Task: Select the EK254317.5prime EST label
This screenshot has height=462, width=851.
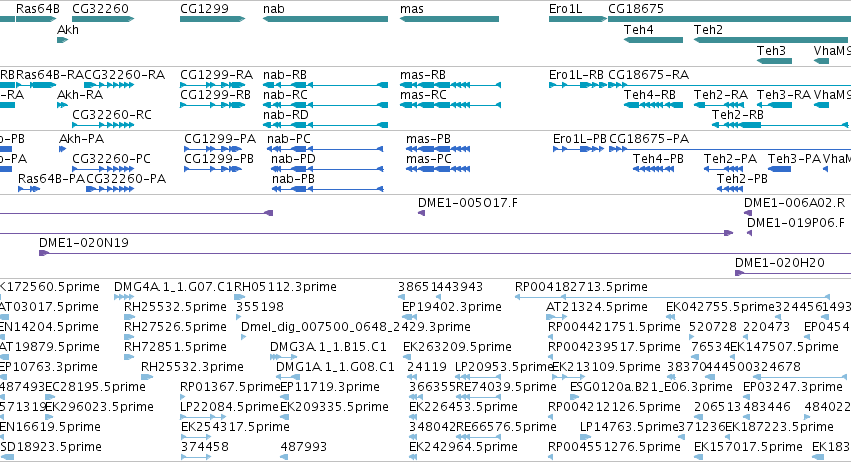Action: coord(235,427)
